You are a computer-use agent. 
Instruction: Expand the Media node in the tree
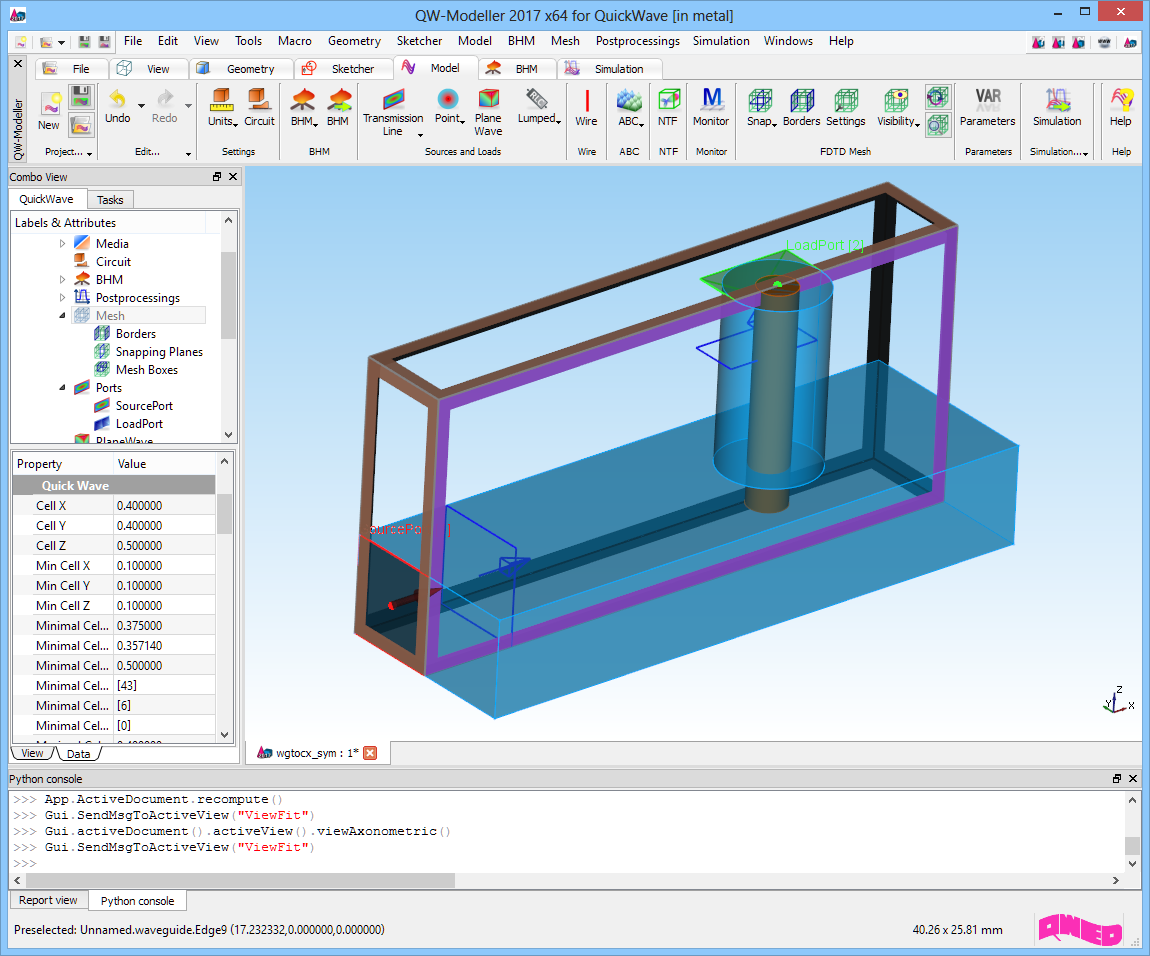point(62,244)
